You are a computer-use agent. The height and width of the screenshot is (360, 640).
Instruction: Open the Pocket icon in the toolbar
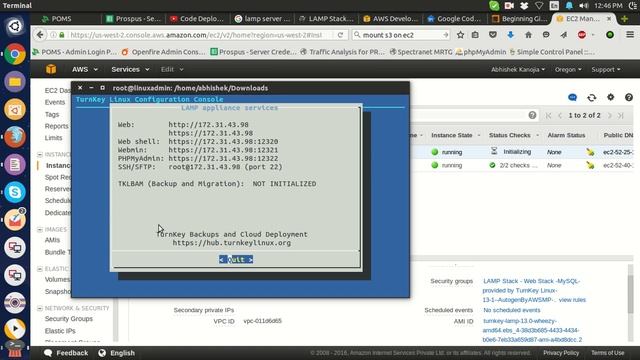(x=493, y=35)
